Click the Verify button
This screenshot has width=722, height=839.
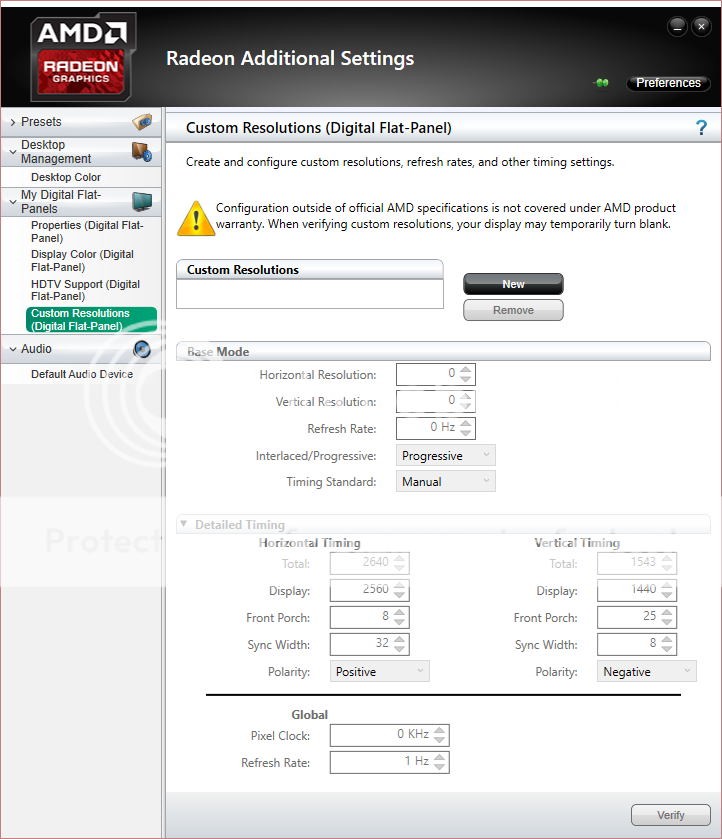670,815
